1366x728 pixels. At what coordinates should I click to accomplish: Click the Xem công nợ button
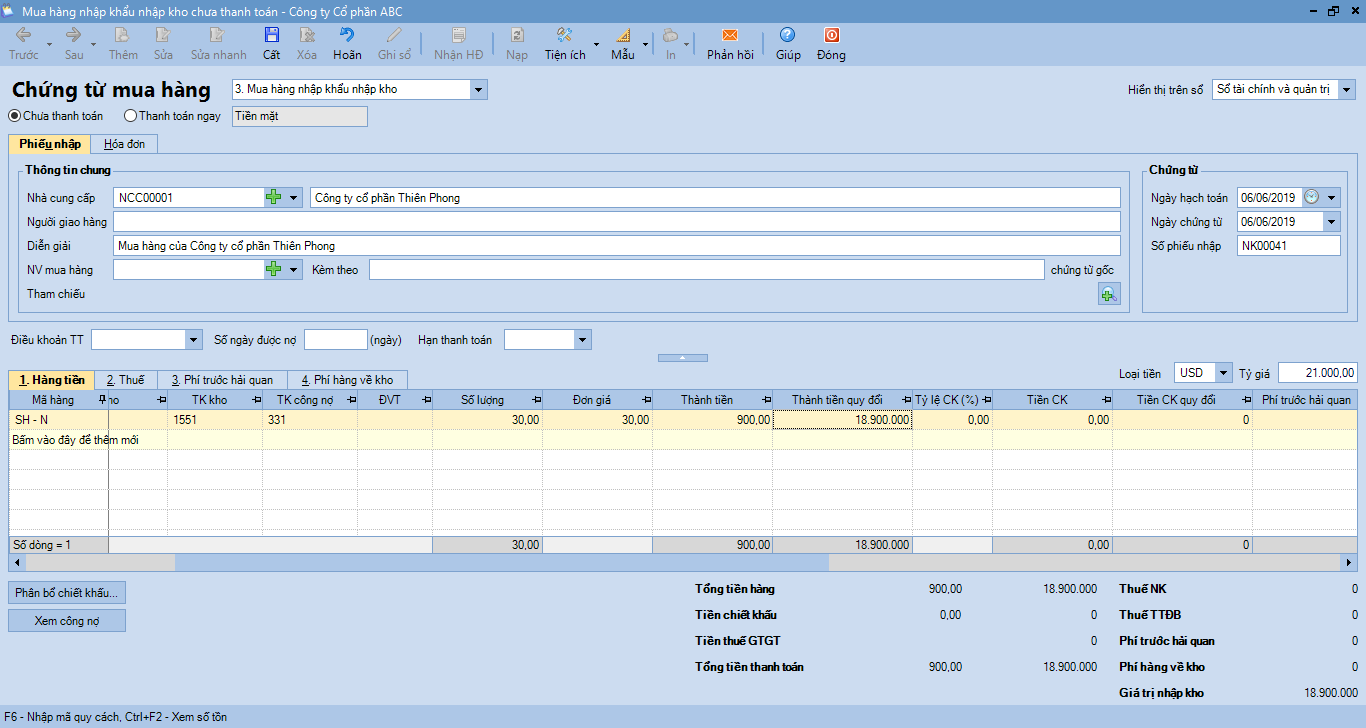67,621
